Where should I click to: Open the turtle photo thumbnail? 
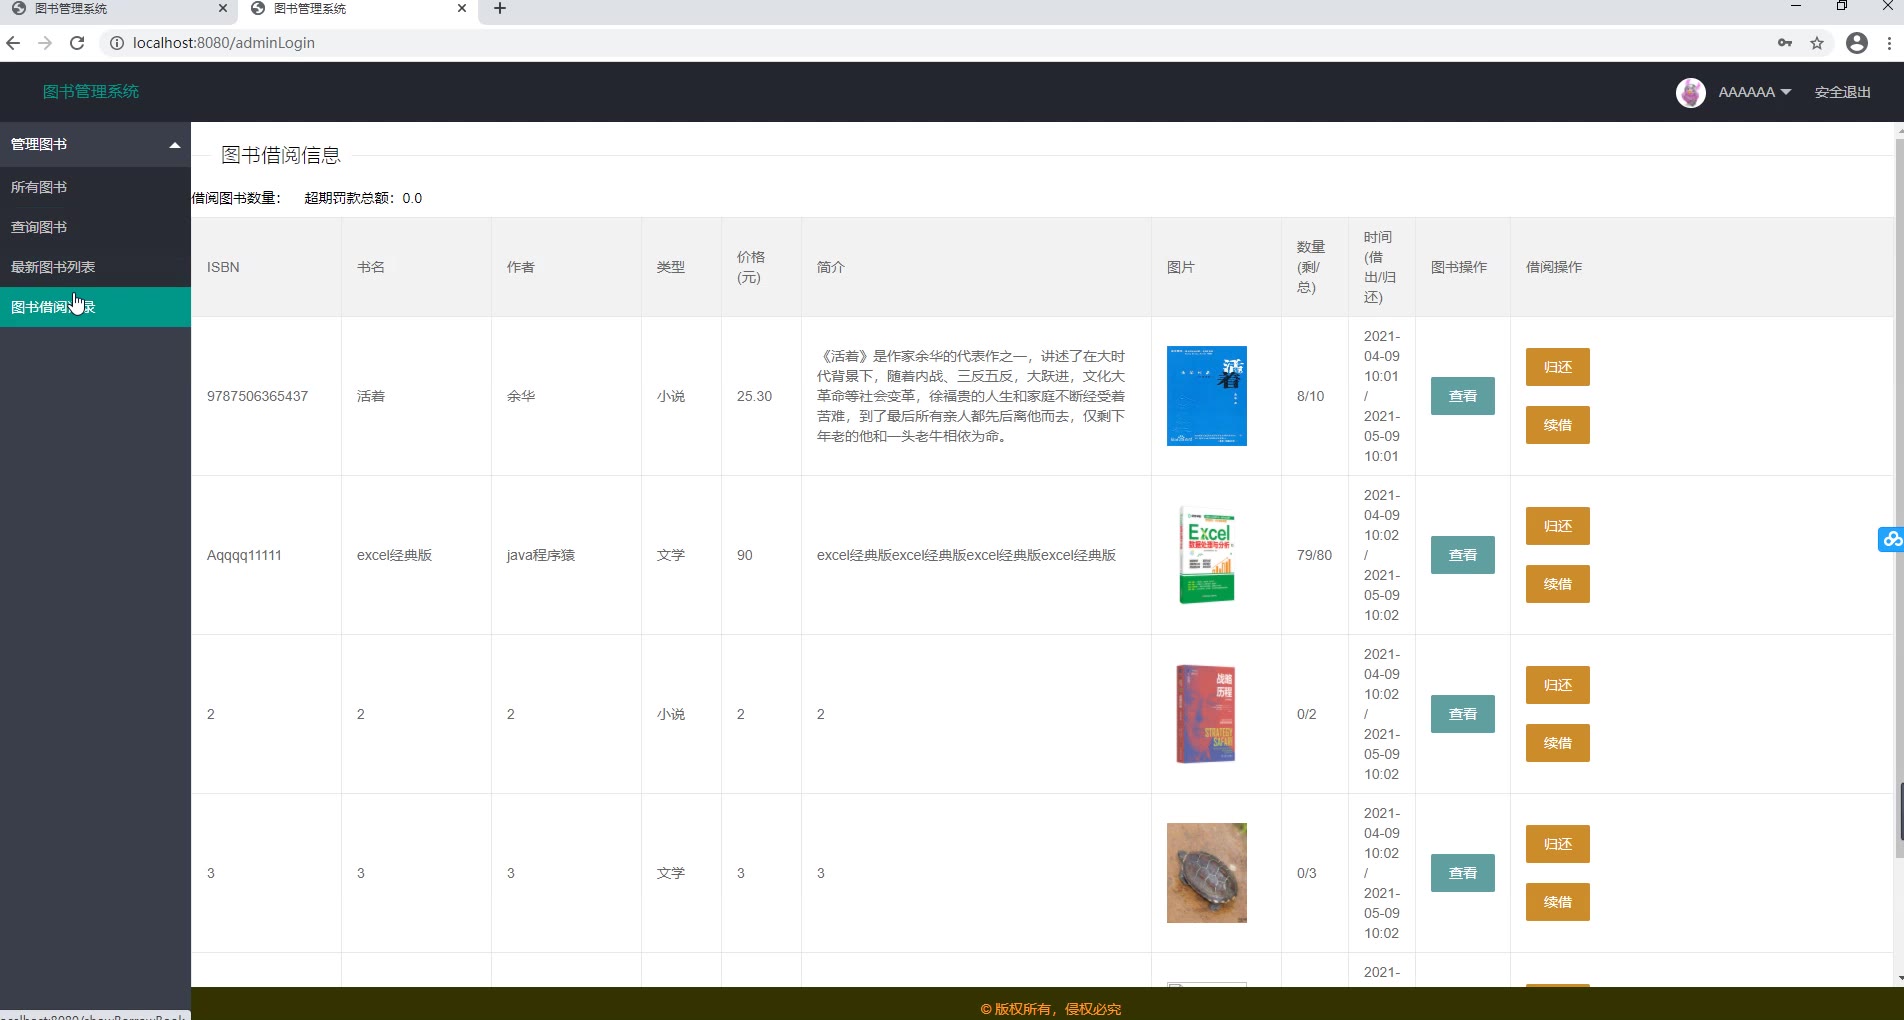pos(1207,873)
